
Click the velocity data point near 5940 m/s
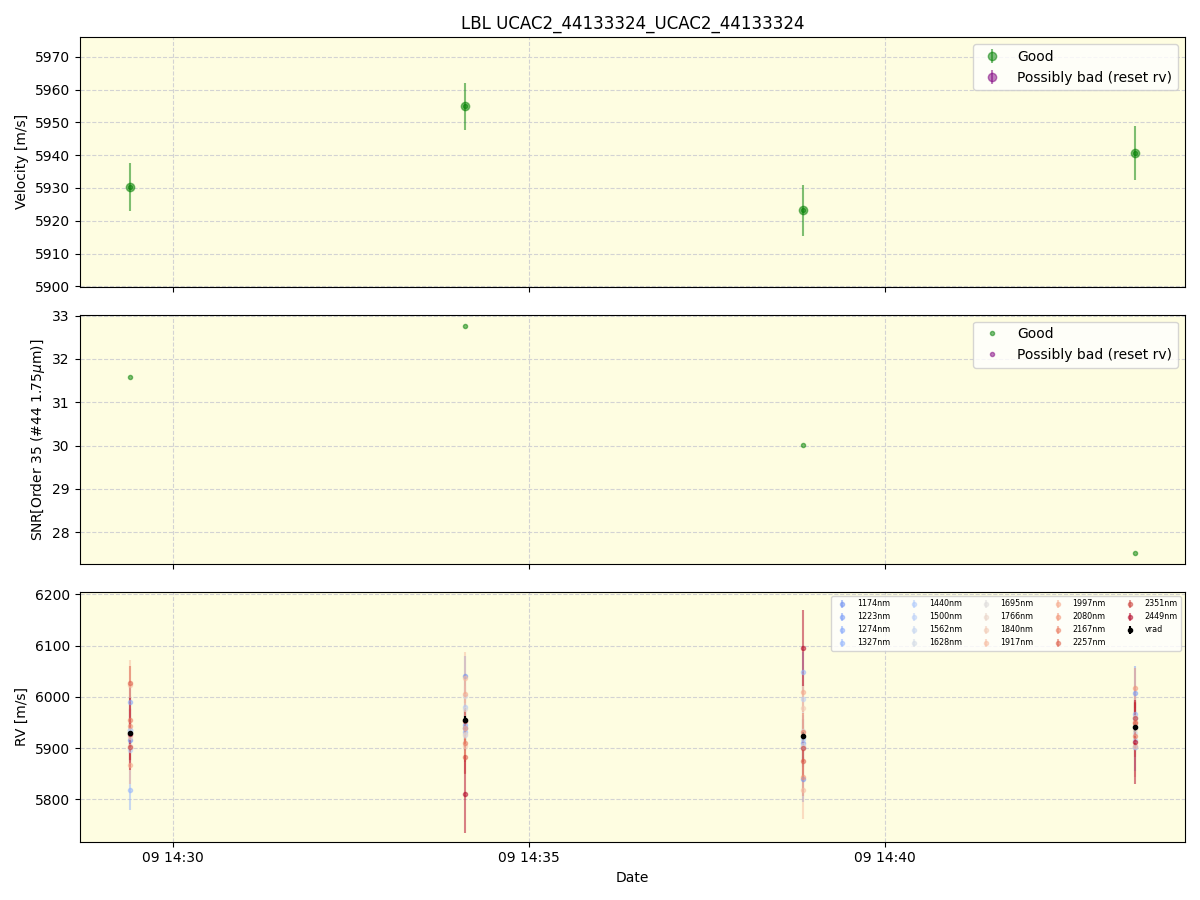click(1135, 153)
